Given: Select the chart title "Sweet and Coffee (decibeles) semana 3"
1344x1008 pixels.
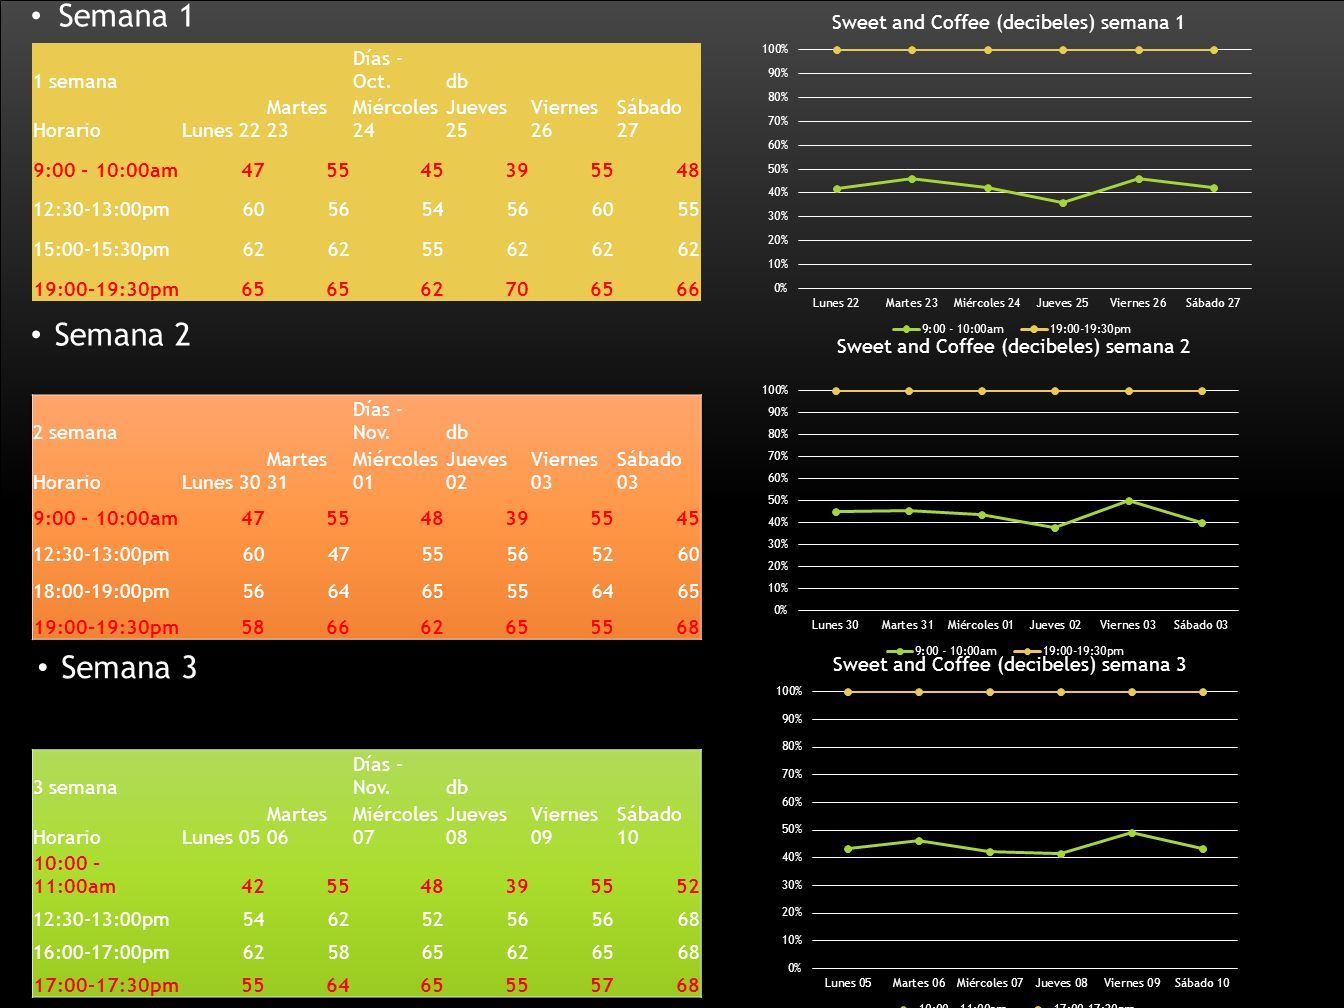Looking at the screenshot, I should click(1009, 664).
